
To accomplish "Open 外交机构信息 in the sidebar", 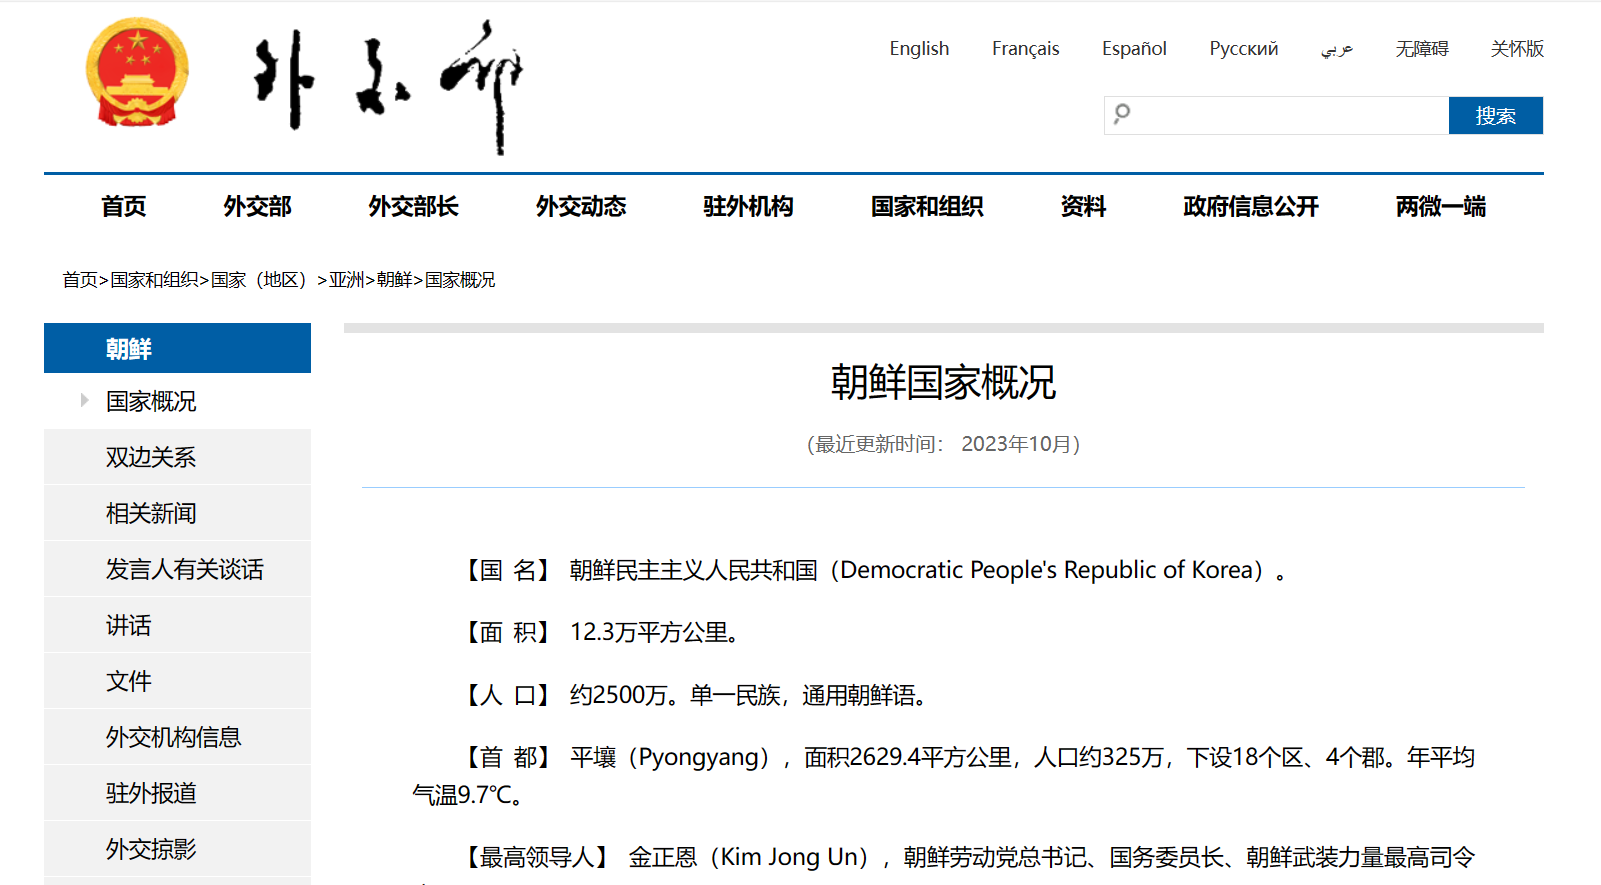I will click(x=173, y=738).
